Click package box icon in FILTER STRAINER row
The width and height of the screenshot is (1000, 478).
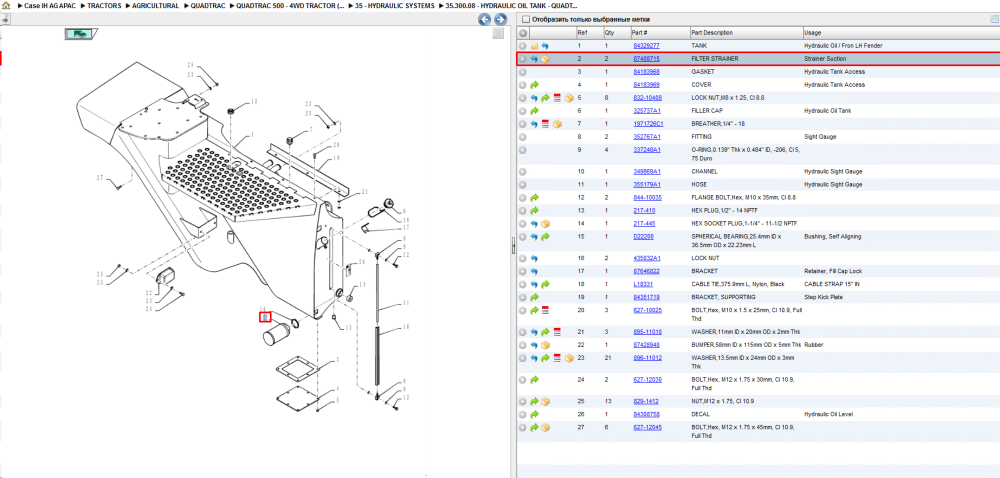pos(545,59)
